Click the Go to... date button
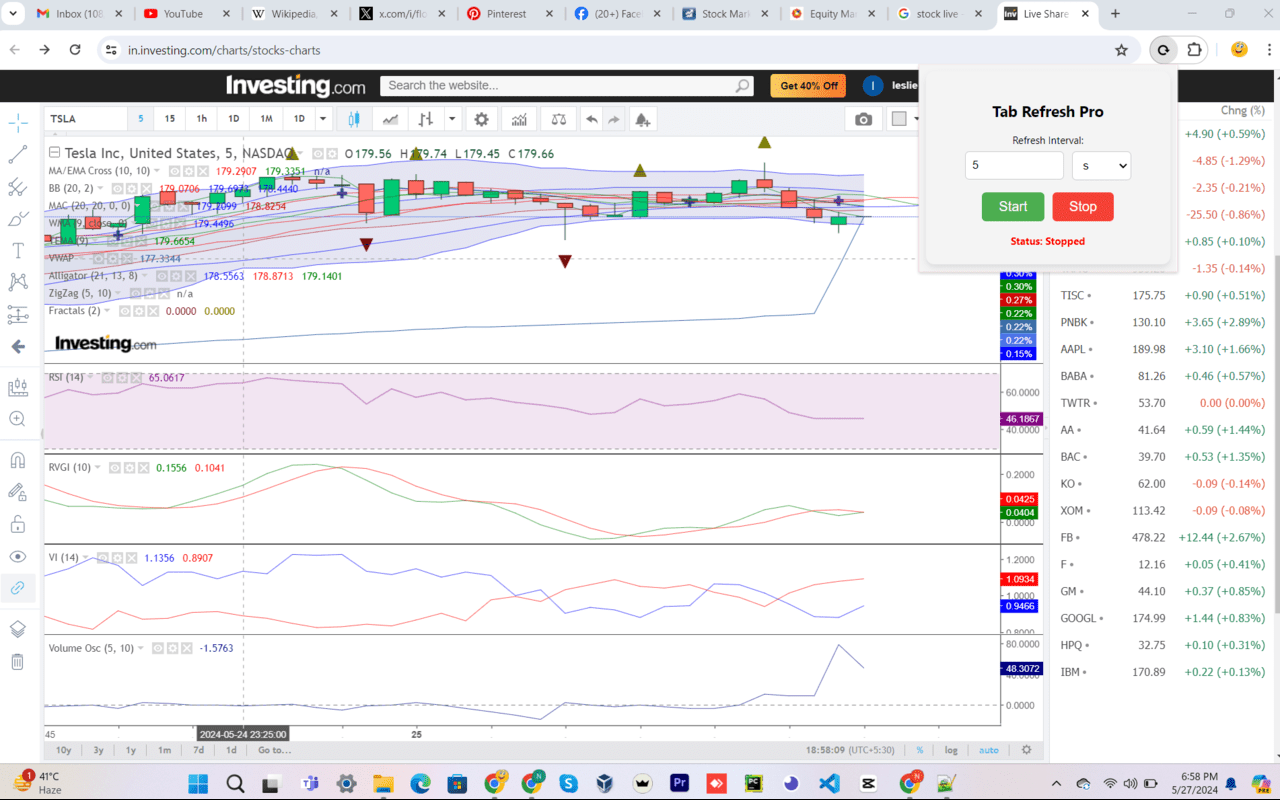 (x=274, y=750)
